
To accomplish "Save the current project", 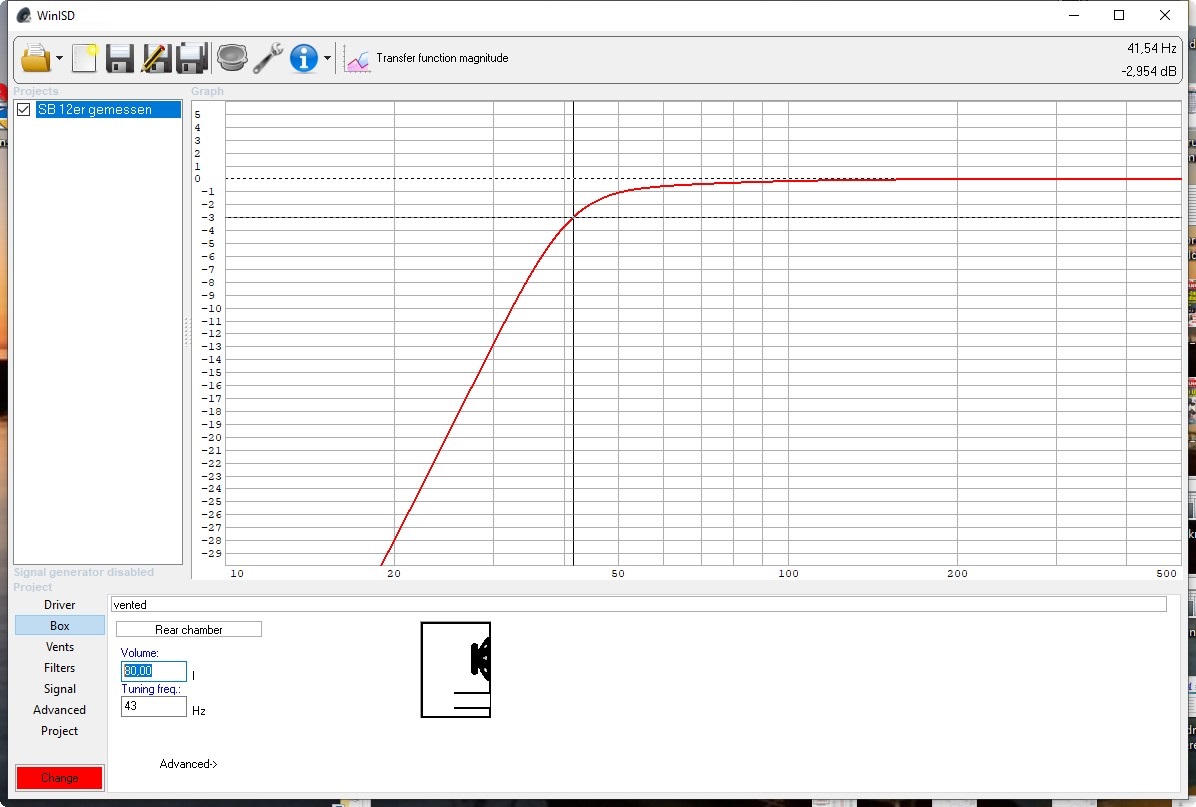I will 120,58.
